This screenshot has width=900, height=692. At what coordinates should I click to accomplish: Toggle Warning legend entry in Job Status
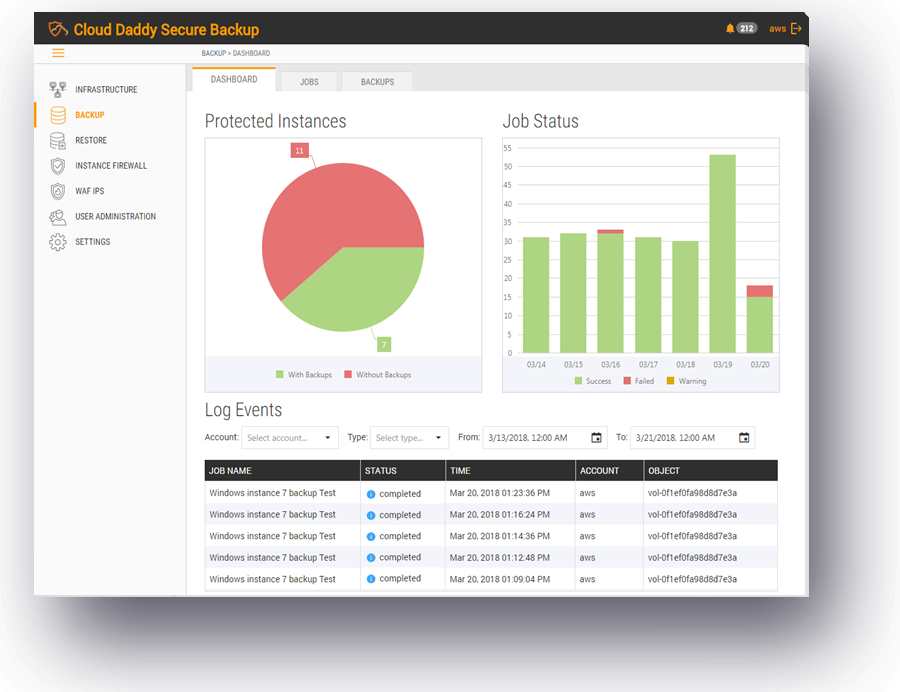click(x=686, y=381)
